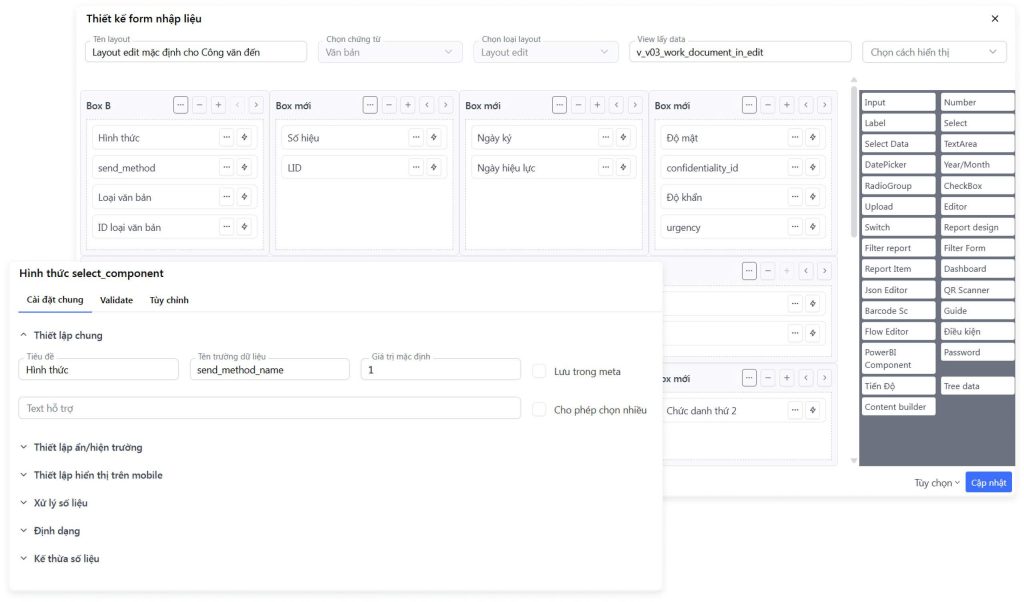The image size is (1024, 602).
Task: Select the DatePicker component button
Action: 898,165
